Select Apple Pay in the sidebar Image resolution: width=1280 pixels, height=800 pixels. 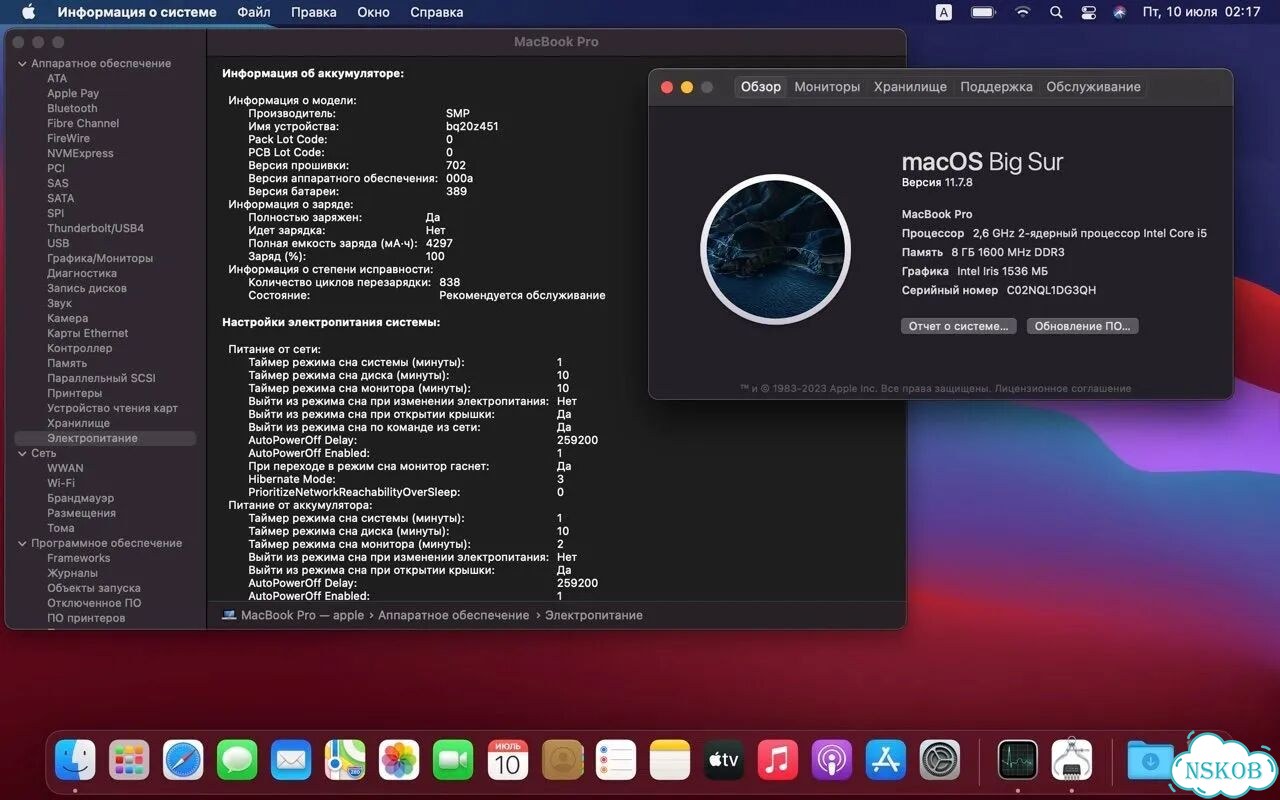(73, 93)
